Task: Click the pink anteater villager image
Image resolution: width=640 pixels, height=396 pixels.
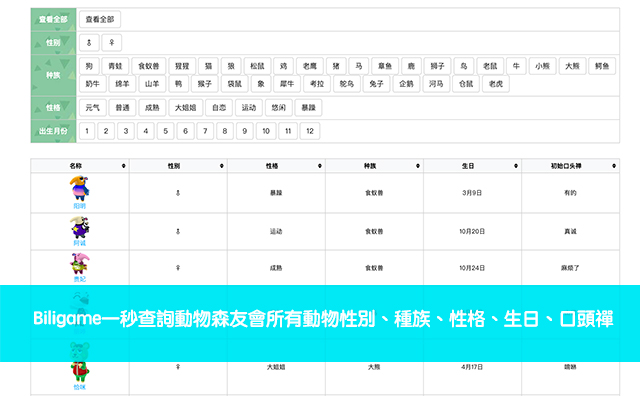Action: pos(79,263)
